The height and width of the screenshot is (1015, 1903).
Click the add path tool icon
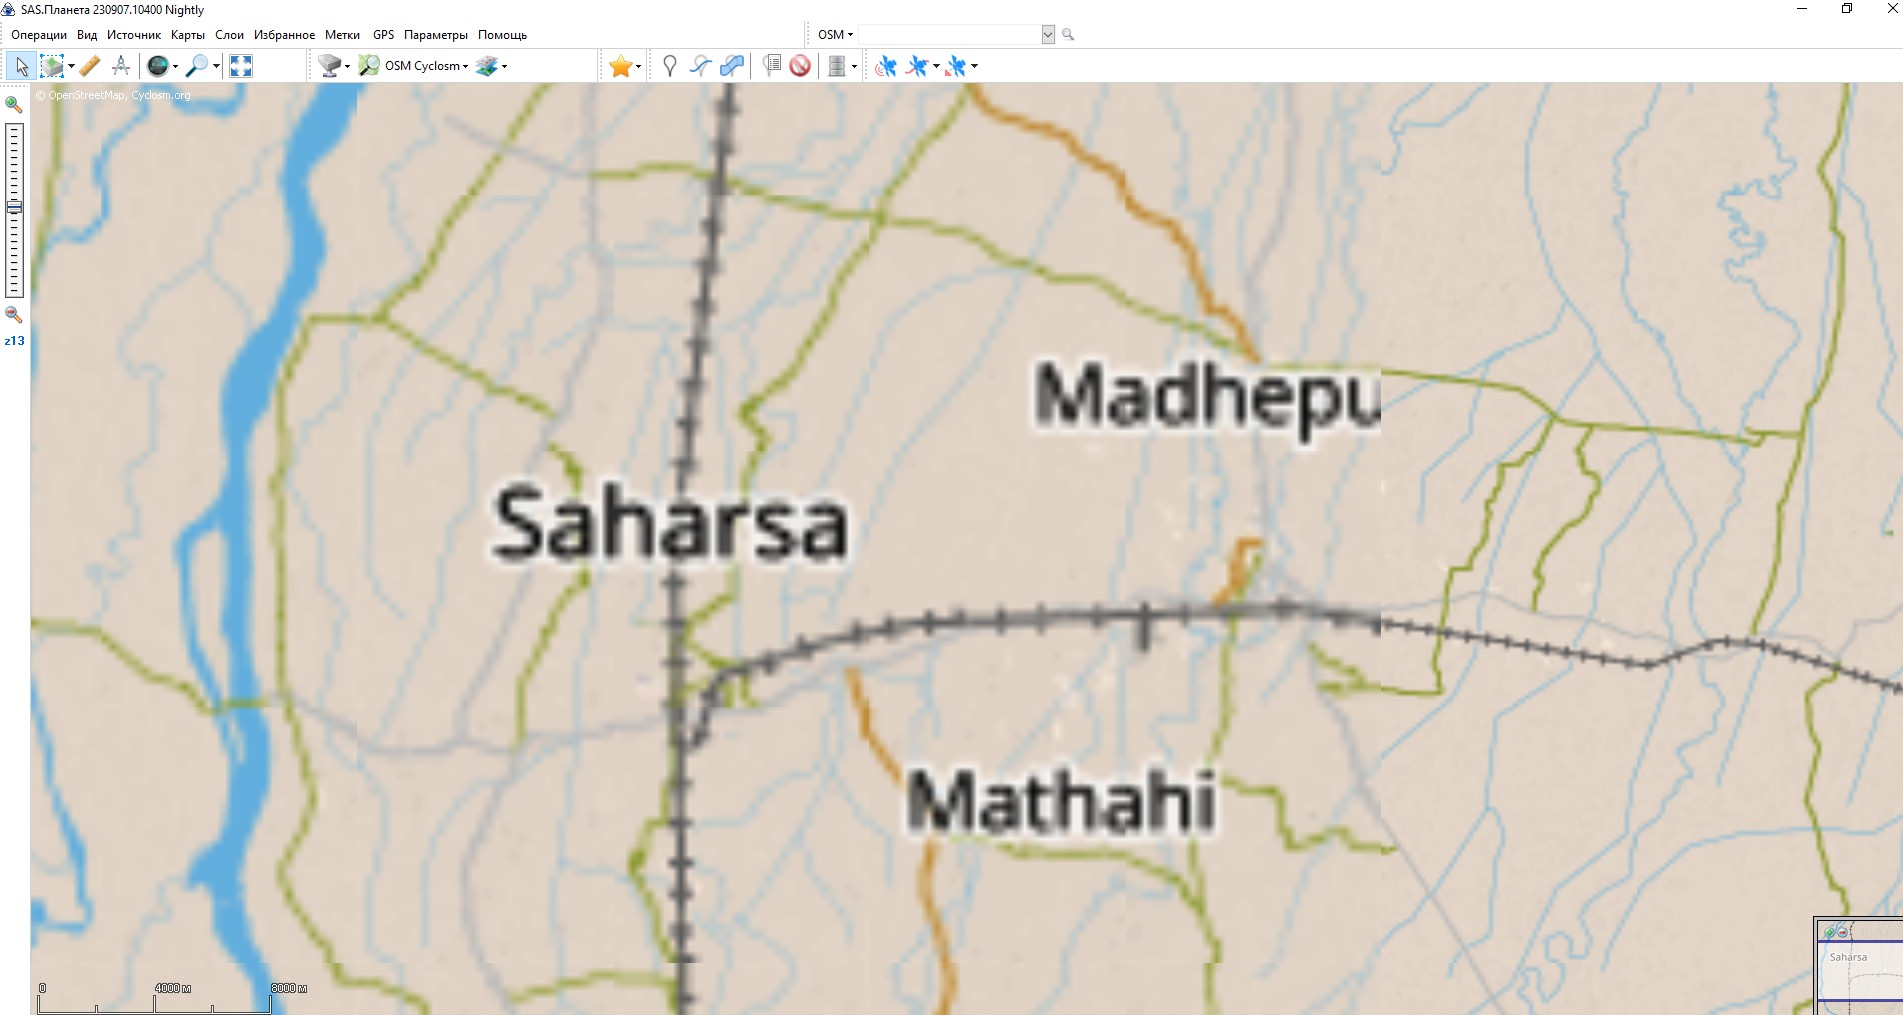[700, 66]
